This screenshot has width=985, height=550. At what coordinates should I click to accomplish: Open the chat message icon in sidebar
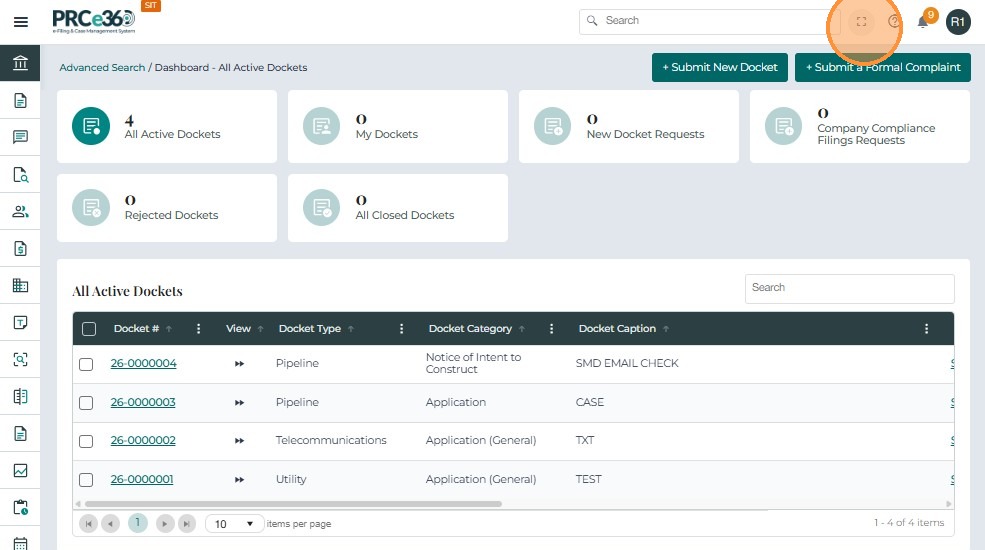coord(20,138)
